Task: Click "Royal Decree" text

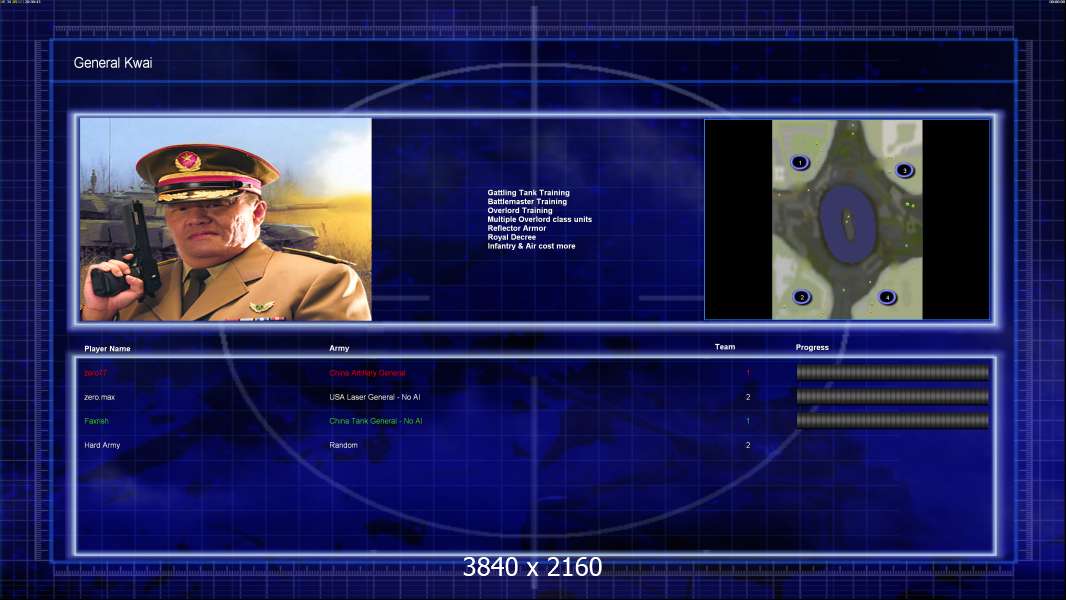Action: pos(511,237)
